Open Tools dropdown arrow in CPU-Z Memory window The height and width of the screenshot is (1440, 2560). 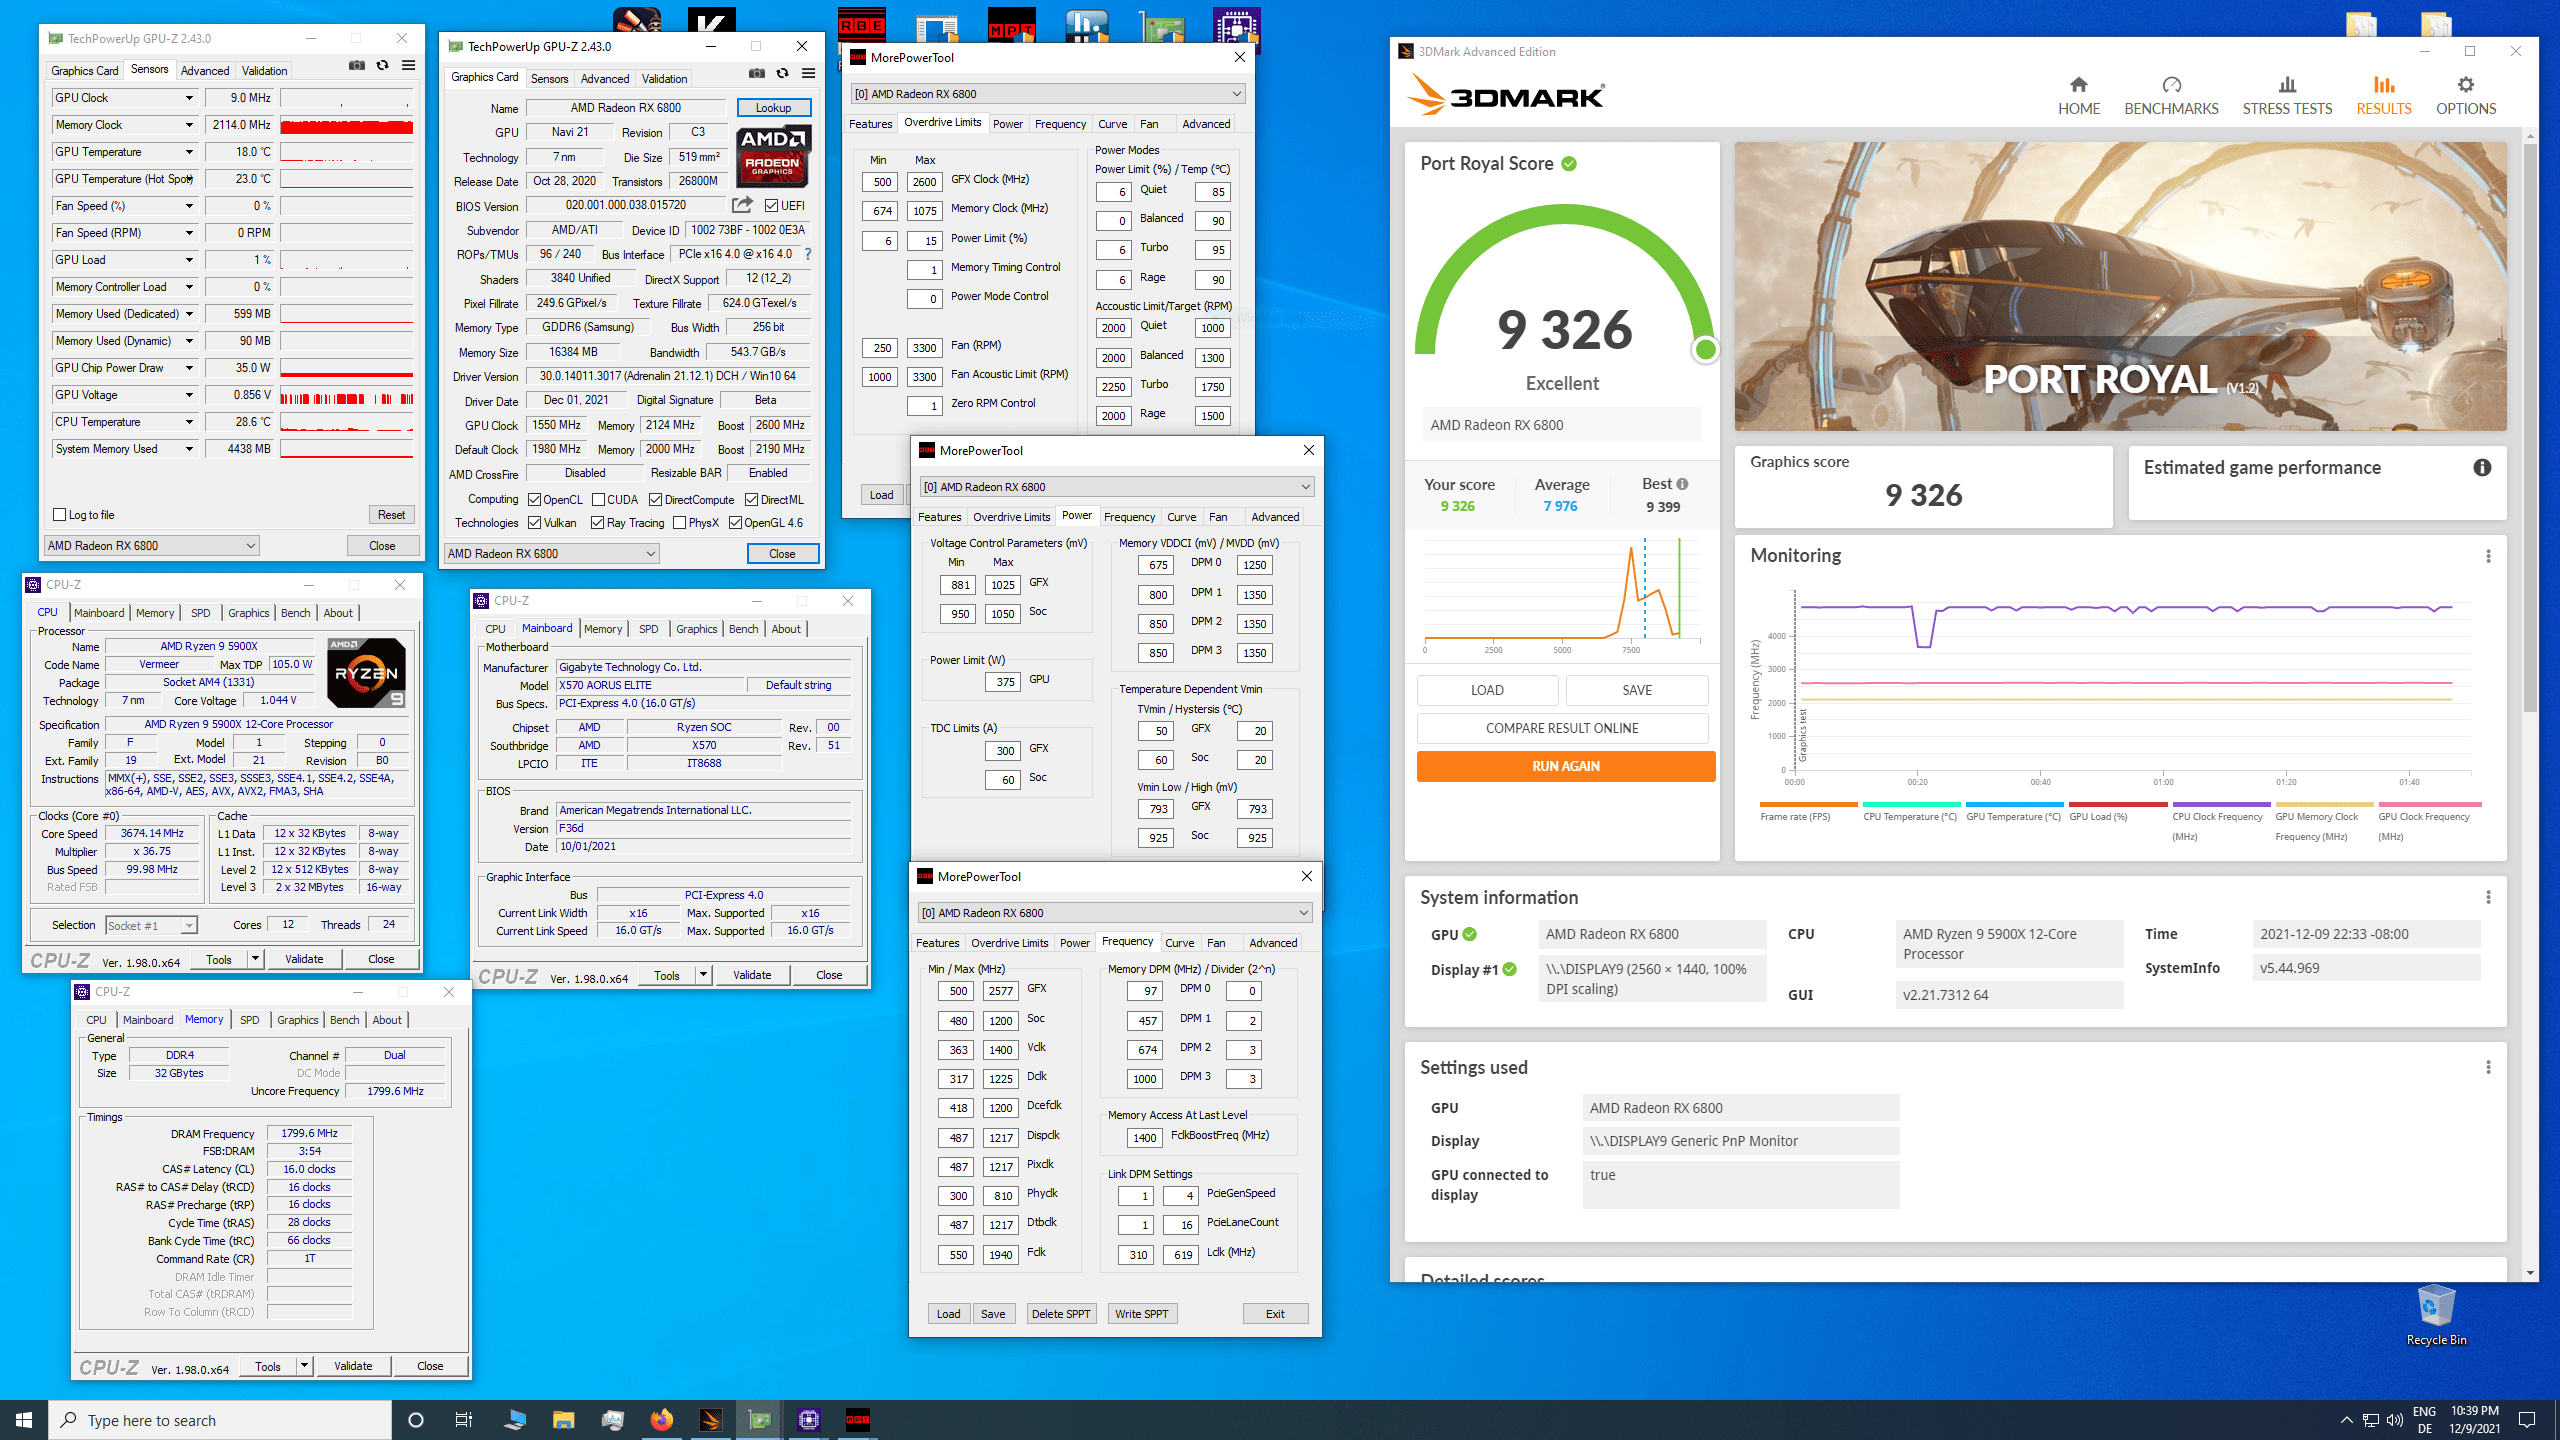[304, 1366]
